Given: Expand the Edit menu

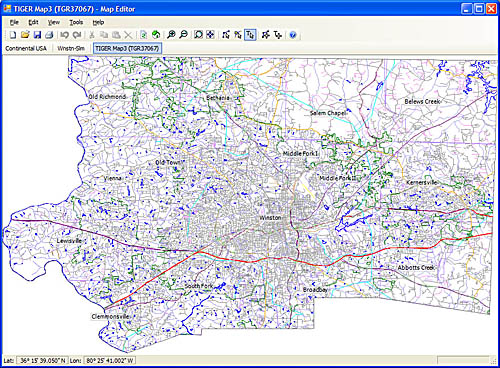Looking at the screenshot, I should [33, 22].
